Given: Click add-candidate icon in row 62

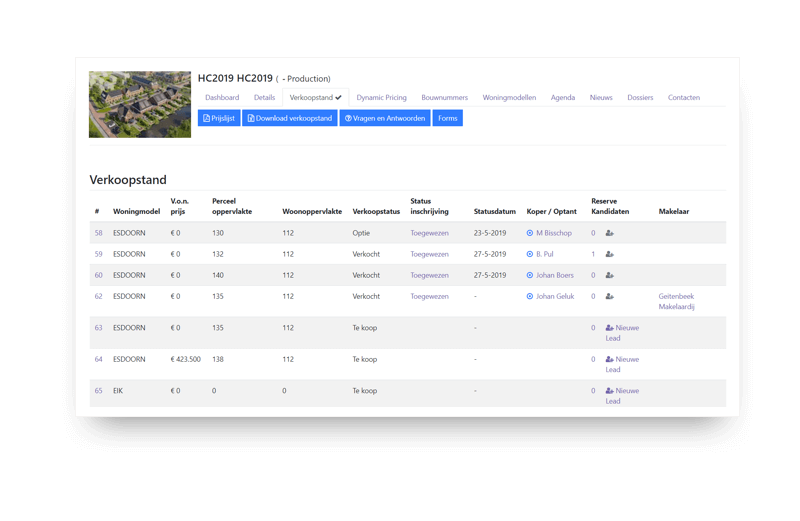Looking at the screenshot, I should (x=609, y=296).
